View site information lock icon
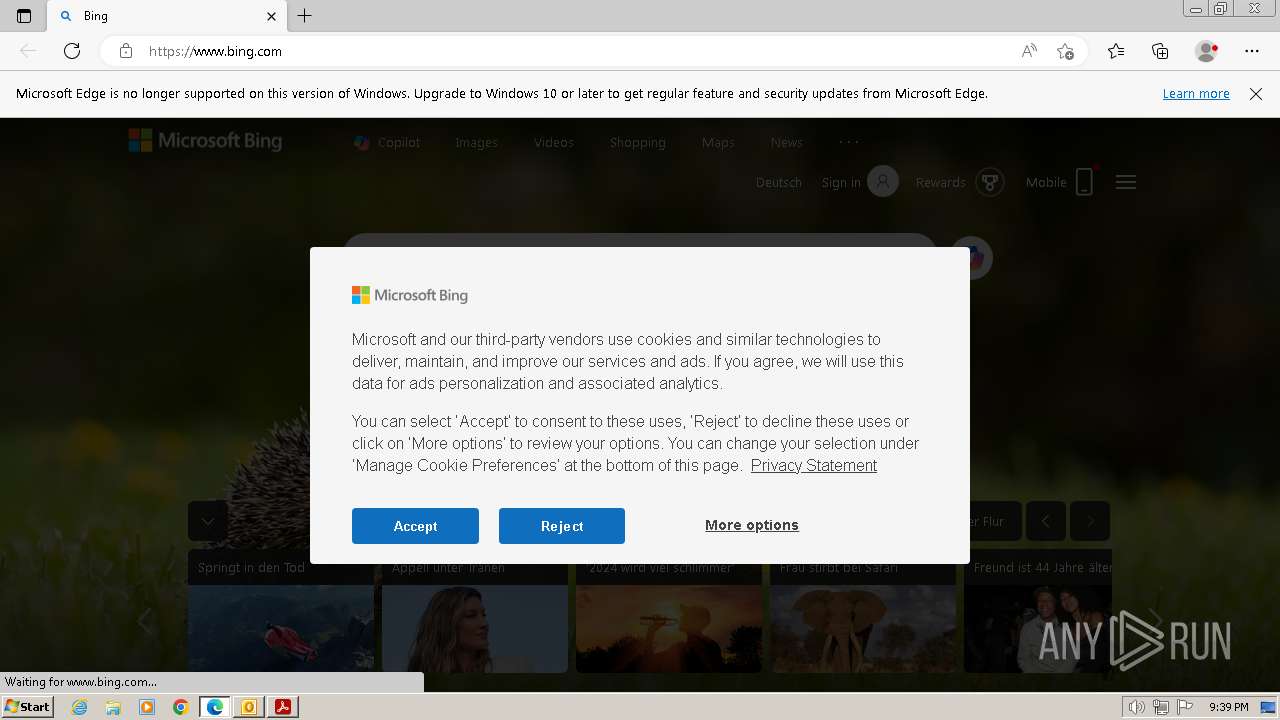The height and width of the screenshot is (720, 1280). point(126,51)
